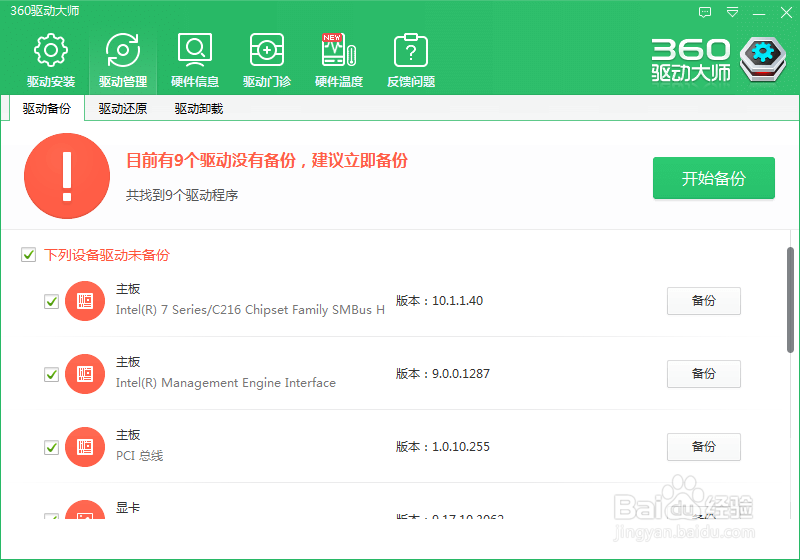This screenshot has width=800, height=560.
Task: Toggle the 下列设备驱动未备份 select-all checkbox
Action: tap(29, 254)
